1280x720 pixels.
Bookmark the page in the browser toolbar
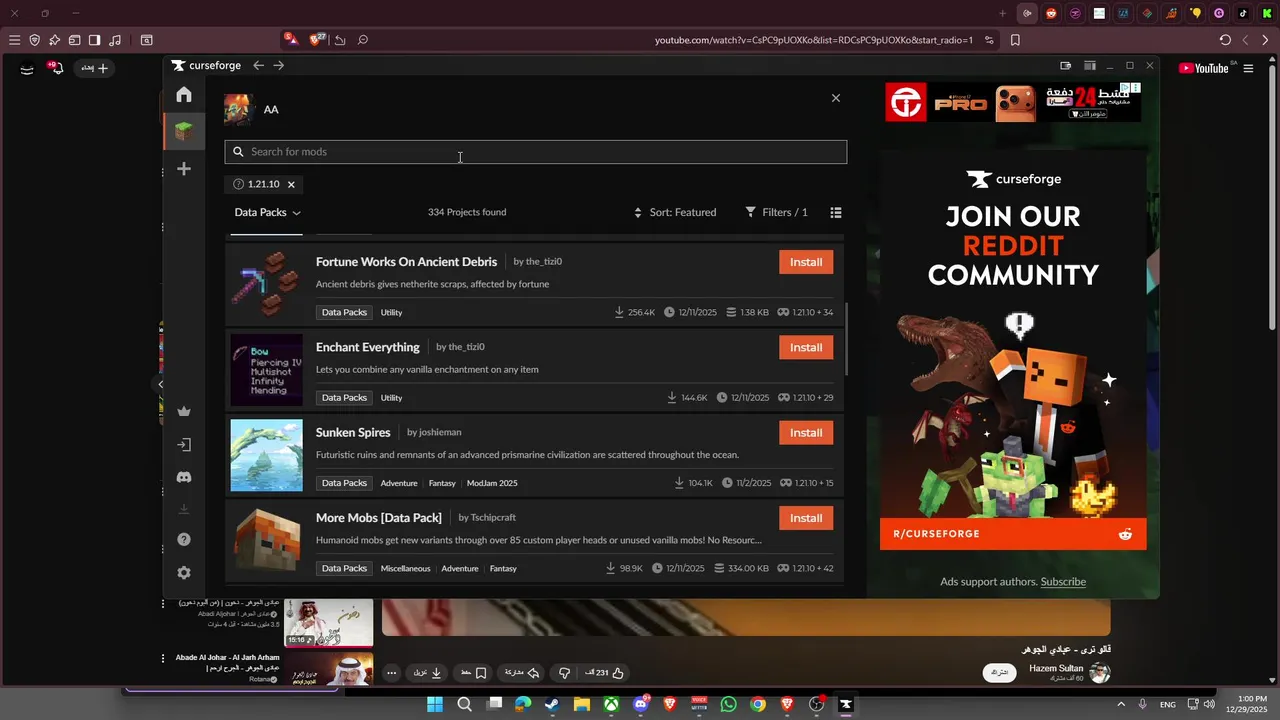point(1015,40)
